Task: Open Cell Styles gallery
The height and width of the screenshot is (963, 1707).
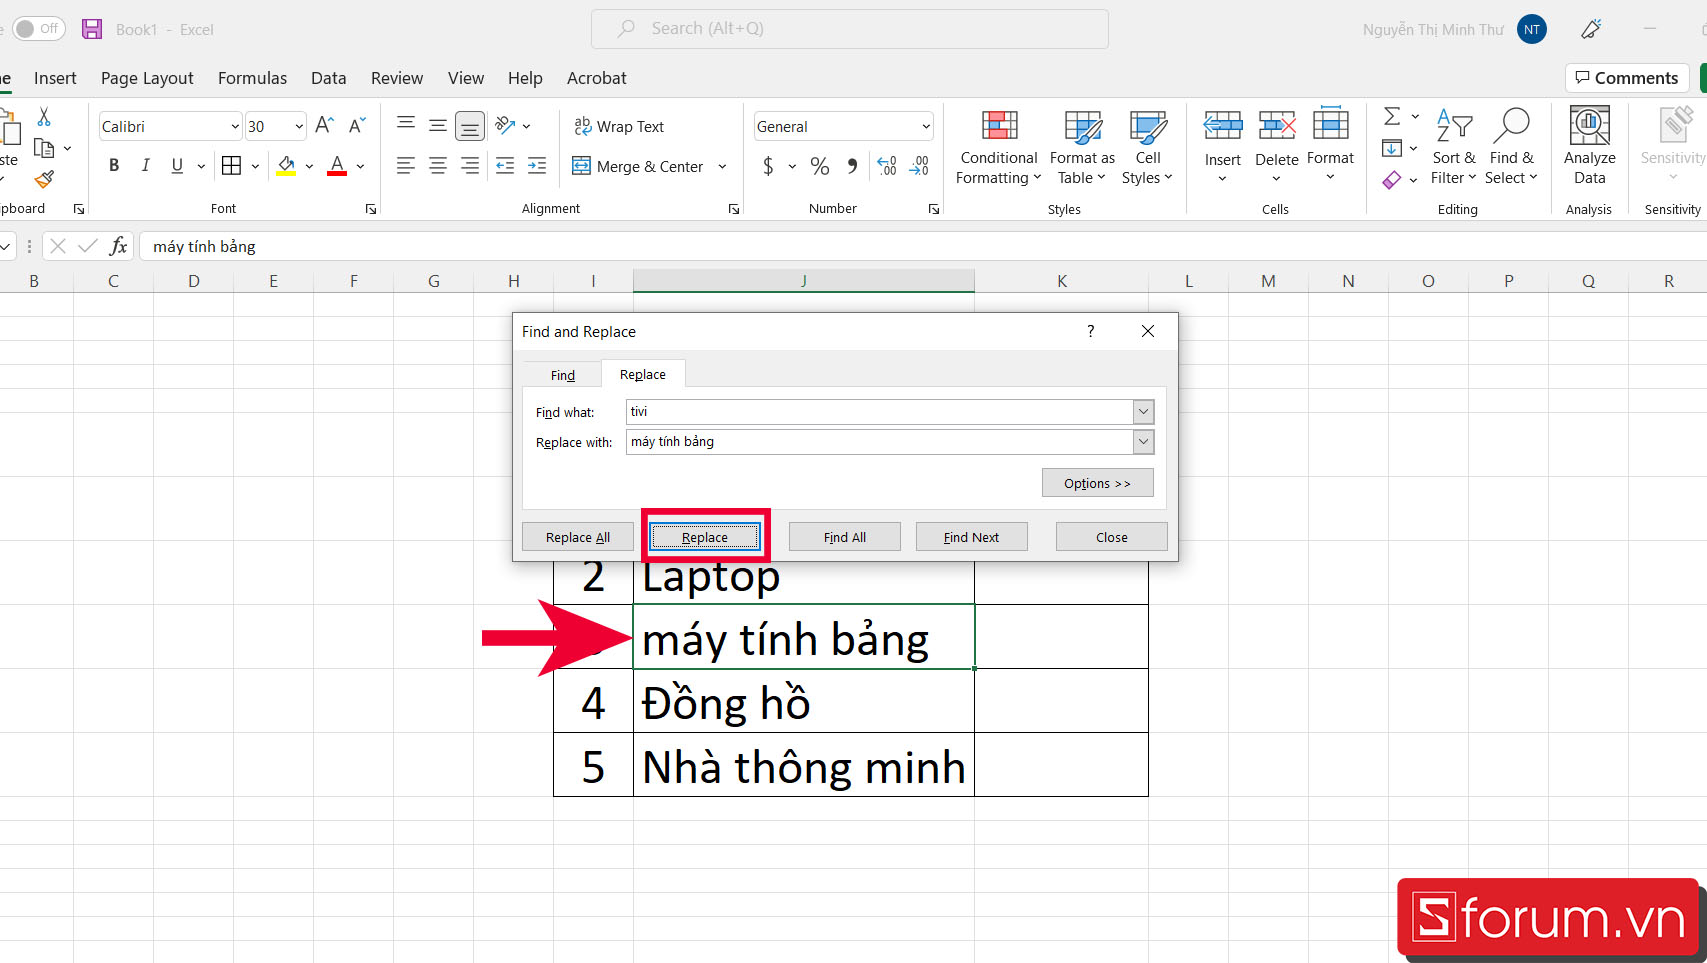Action: coord(1147,147)
